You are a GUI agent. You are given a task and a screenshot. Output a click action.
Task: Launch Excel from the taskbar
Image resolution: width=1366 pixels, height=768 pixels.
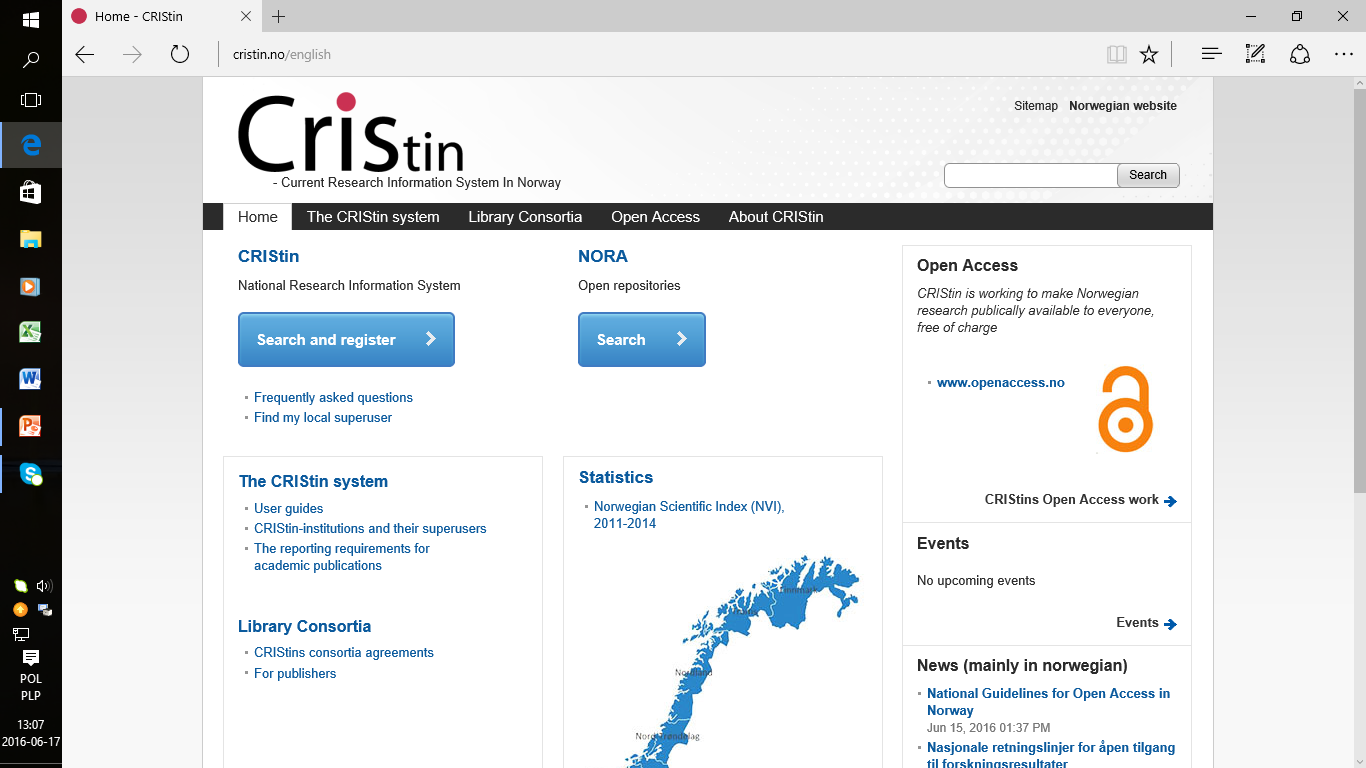click(x=30, y=332)
